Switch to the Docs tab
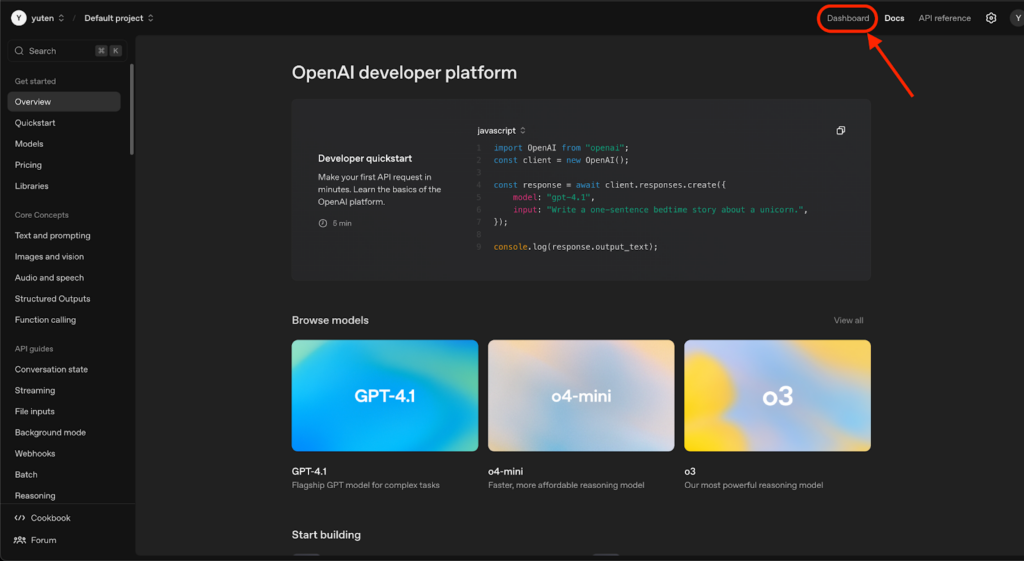Viewport: 1024px width, 561px height. (894, 18)
